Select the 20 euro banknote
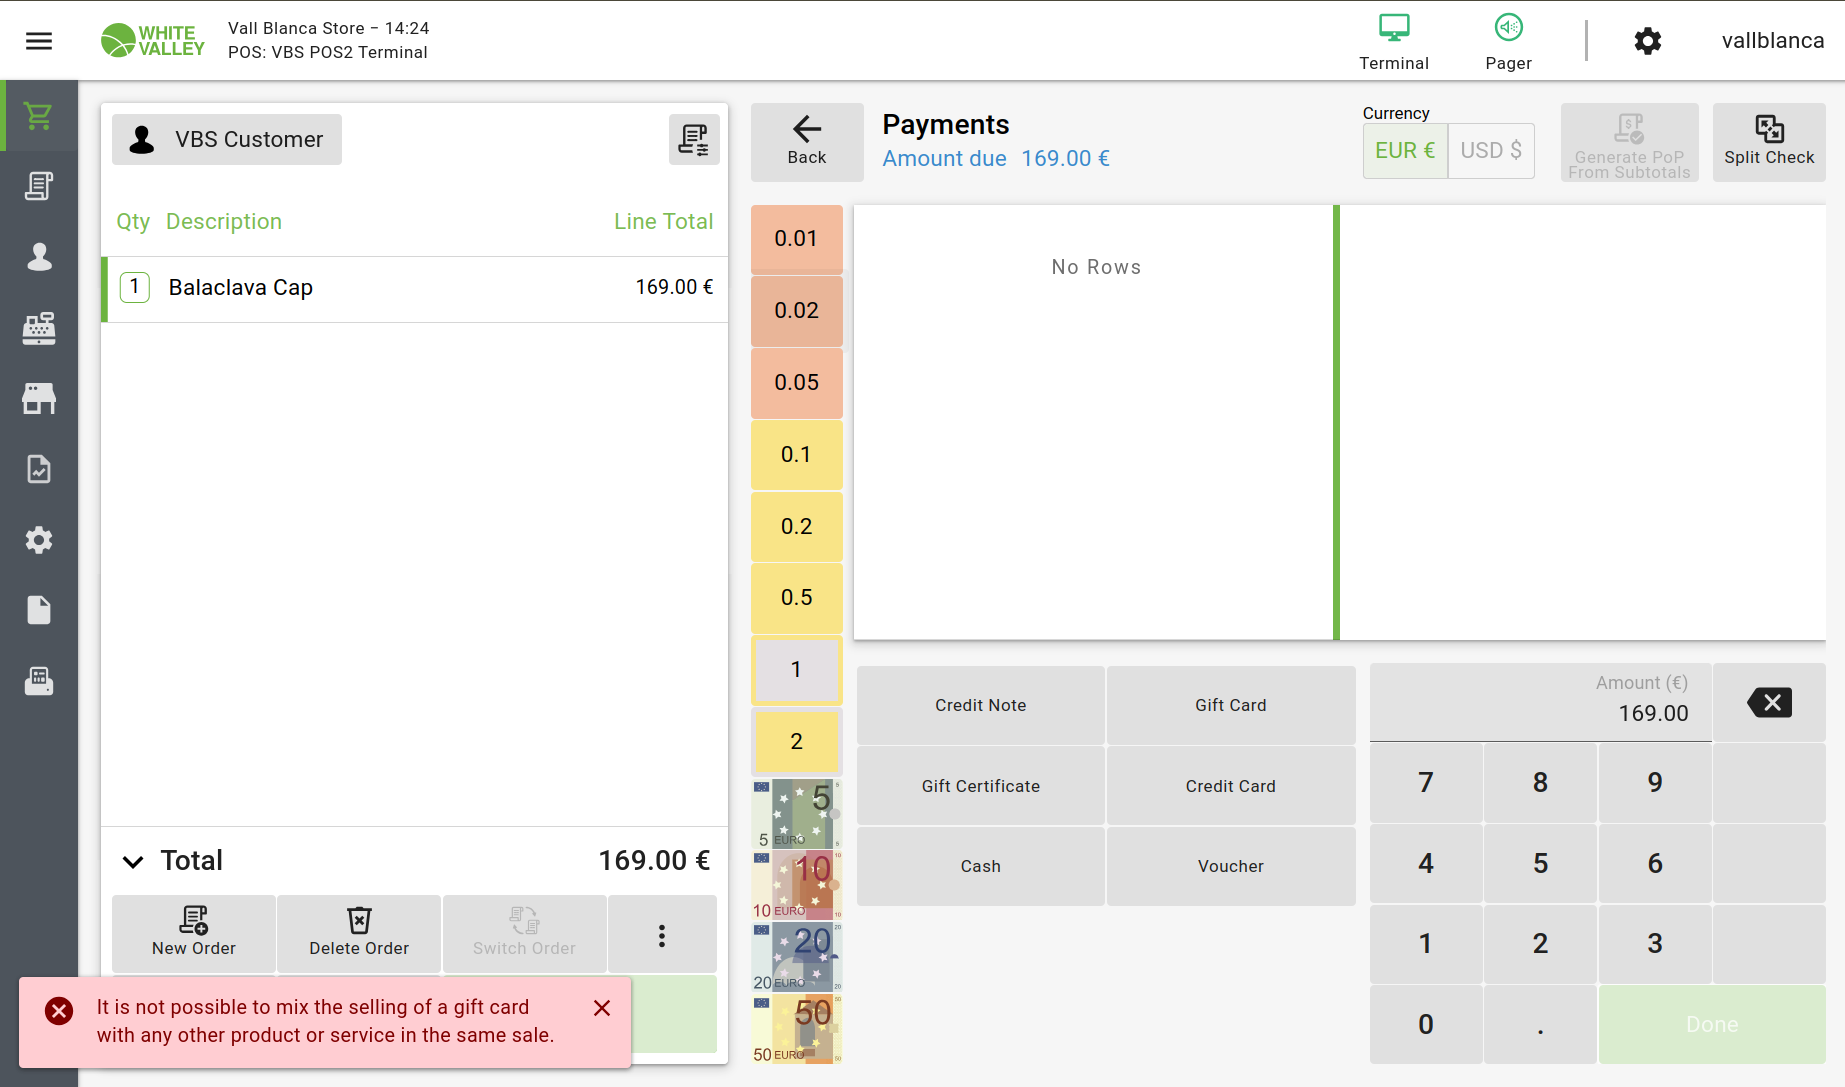Viewport: 1845px width, 1087px height. pyautogui.click(x=797, y=958)
